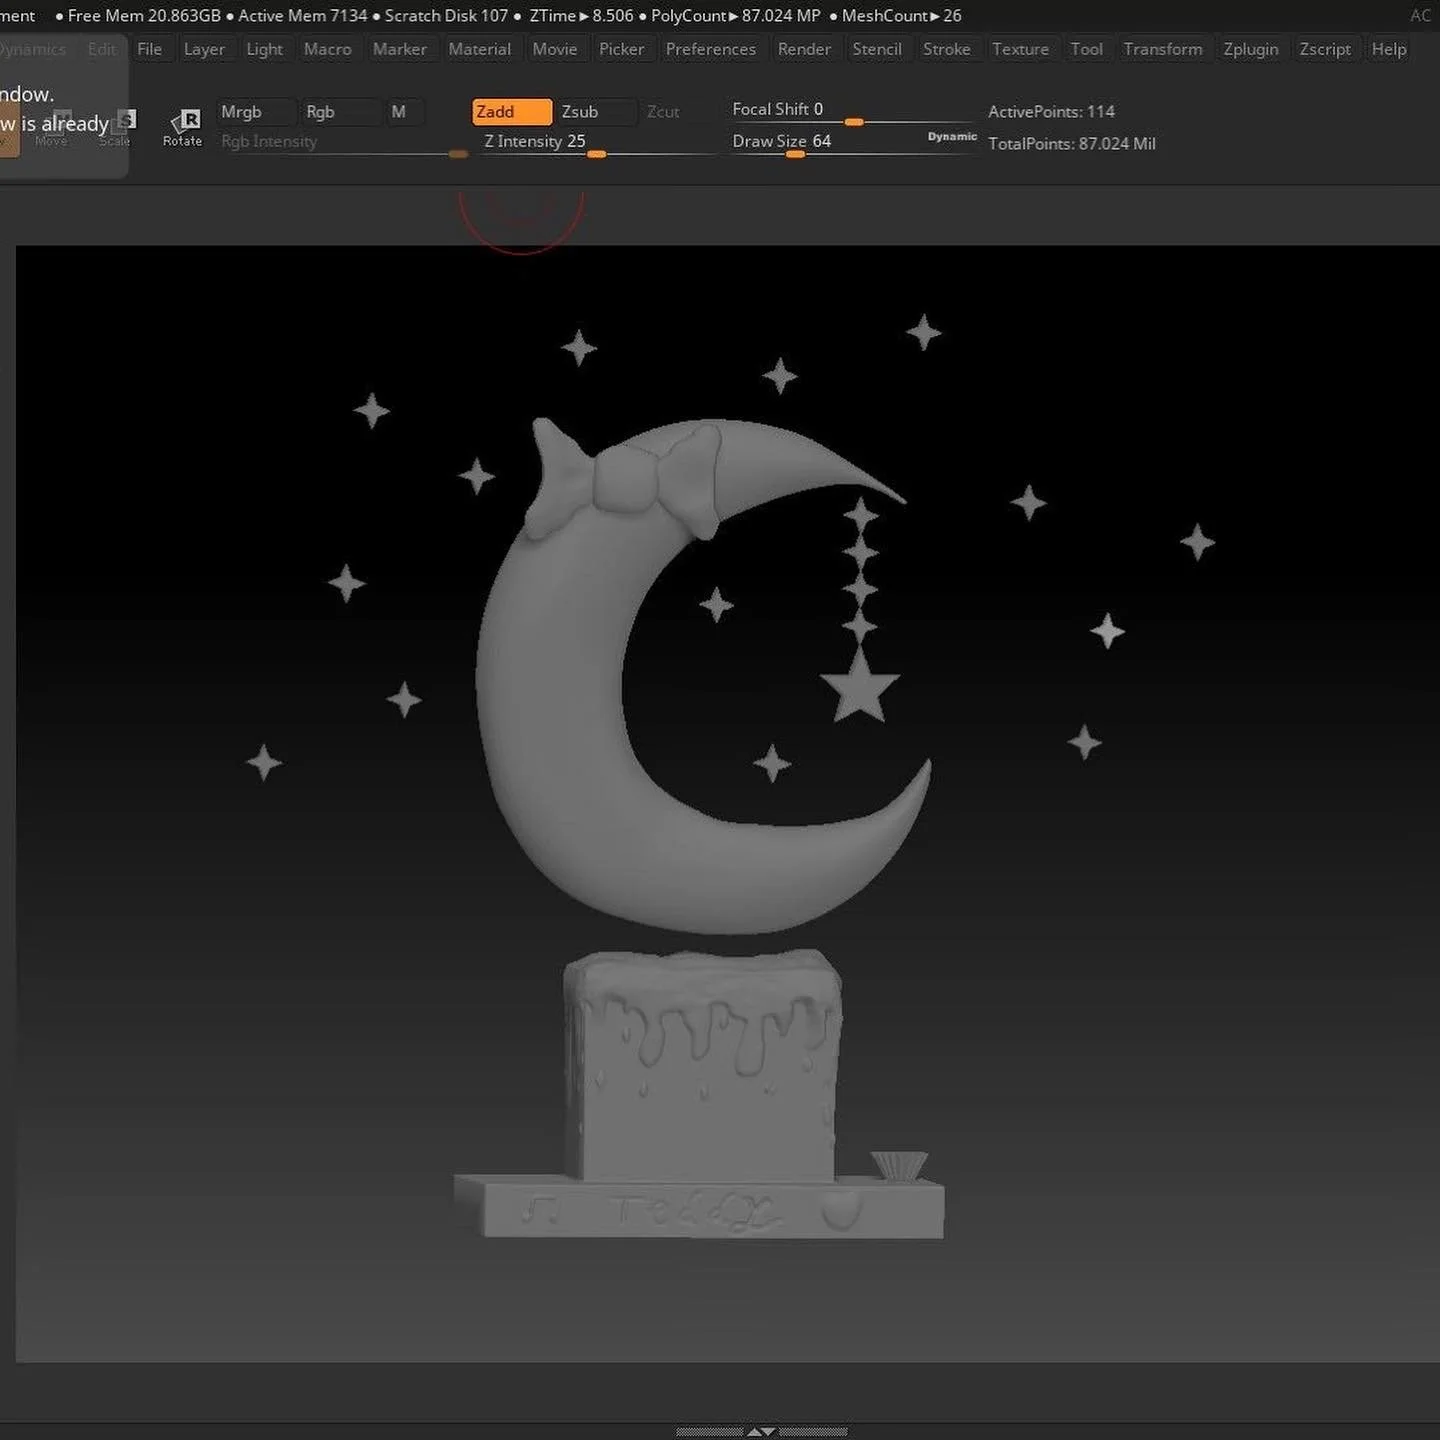Open the Help menu
Screen dimensions: 1440x1440
(1389, 49)
